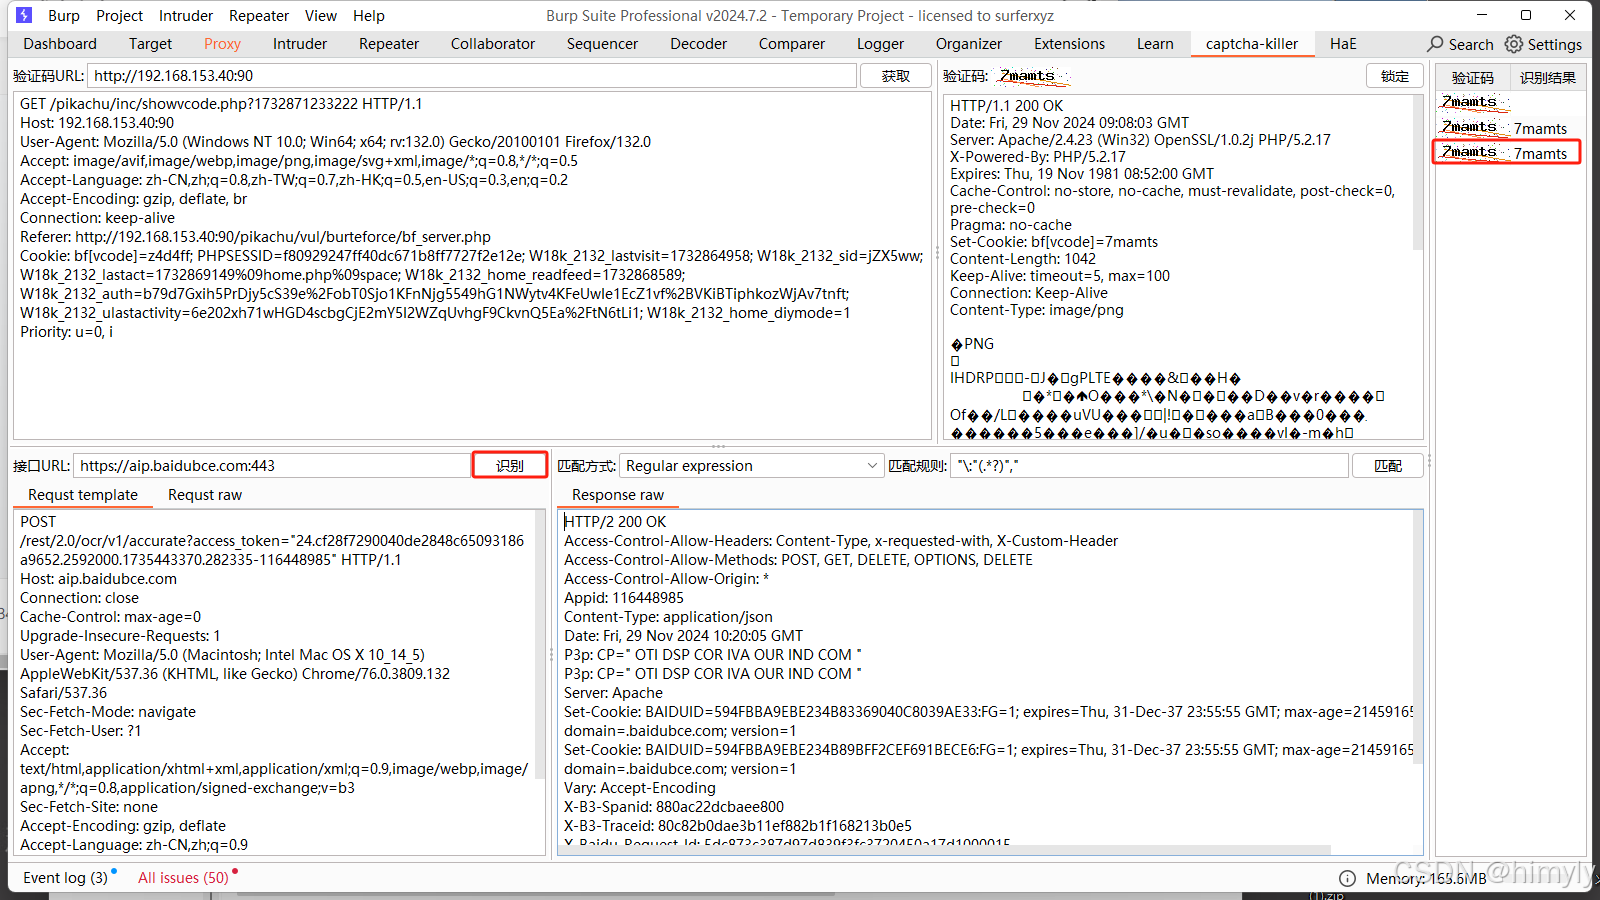Switch to the Organizer tab
The height and width of the screenshot is (900, 1600).
[969, 44]
